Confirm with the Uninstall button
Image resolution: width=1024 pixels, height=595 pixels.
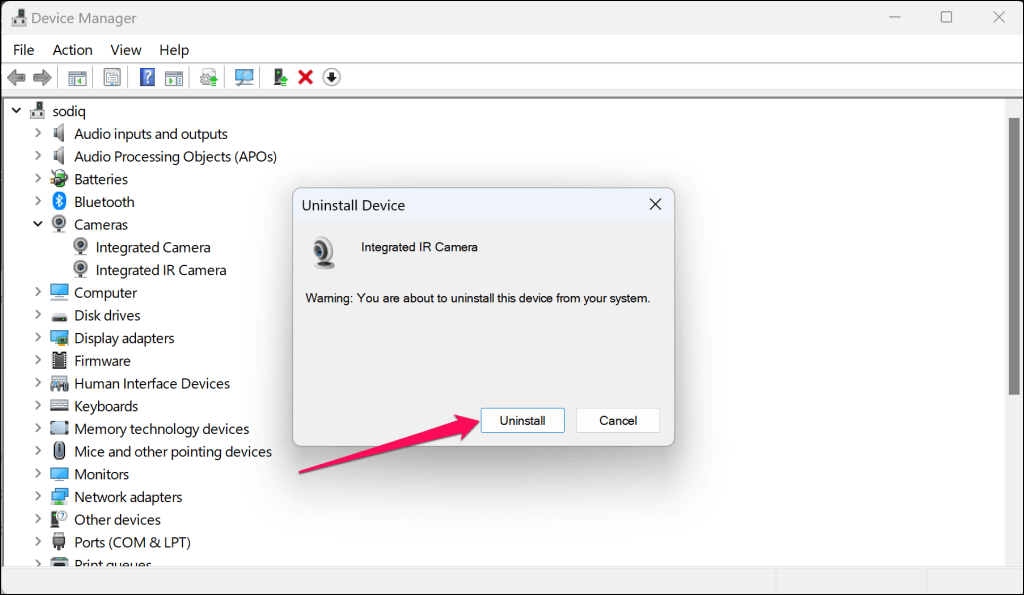coord(522,421)
